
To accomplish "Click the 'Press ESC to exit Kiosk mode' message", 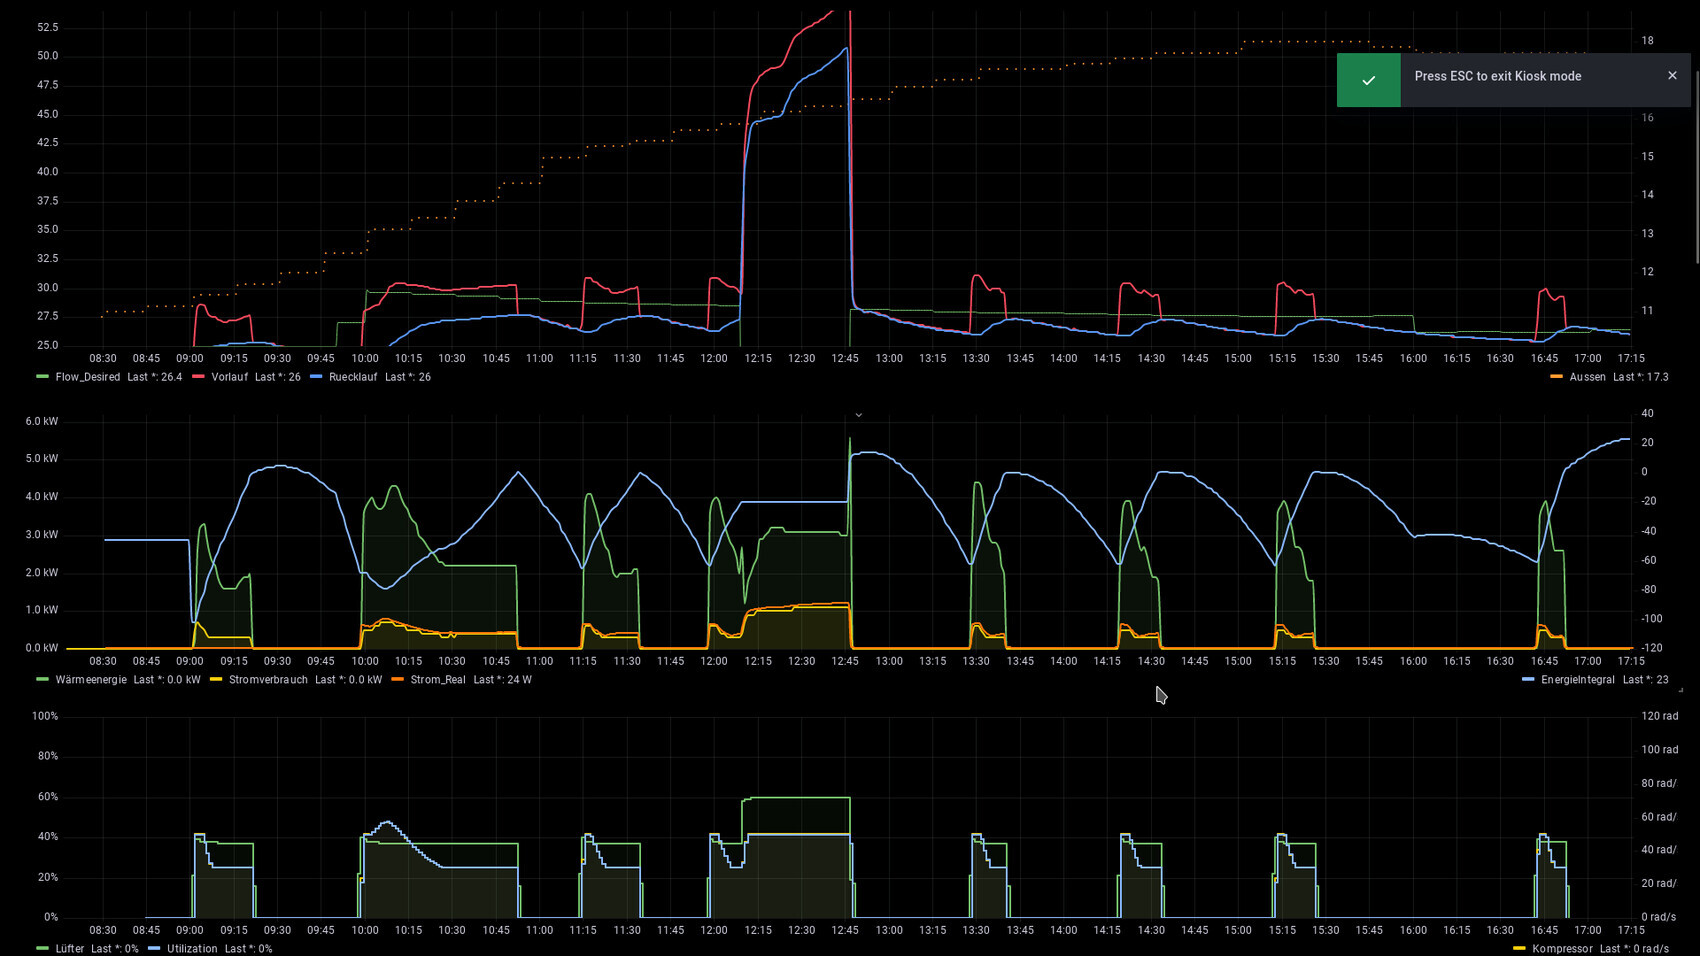I will [1497, 76].
